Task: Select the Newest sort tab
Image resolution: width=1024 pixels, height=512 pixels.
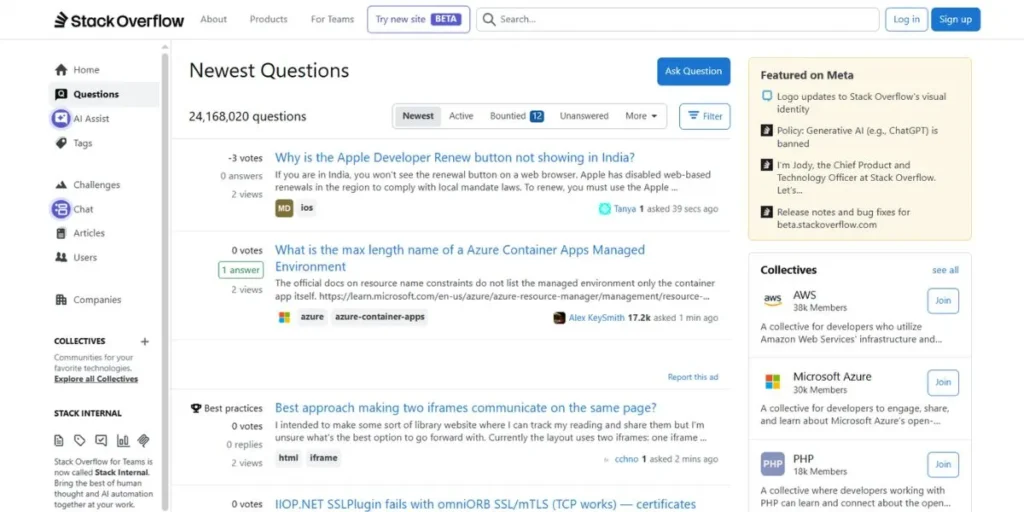Action: tap(418, 116)
